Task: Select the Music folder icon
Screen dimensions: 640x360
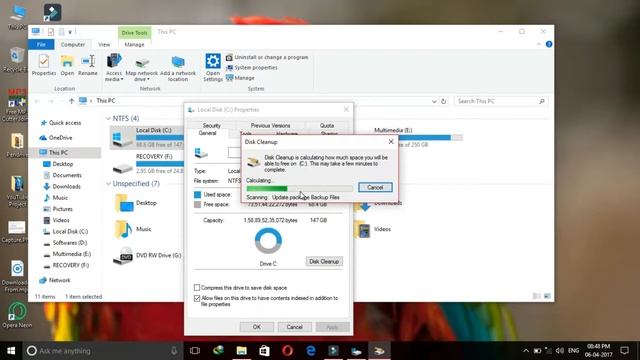Action: tap(124, 229)
